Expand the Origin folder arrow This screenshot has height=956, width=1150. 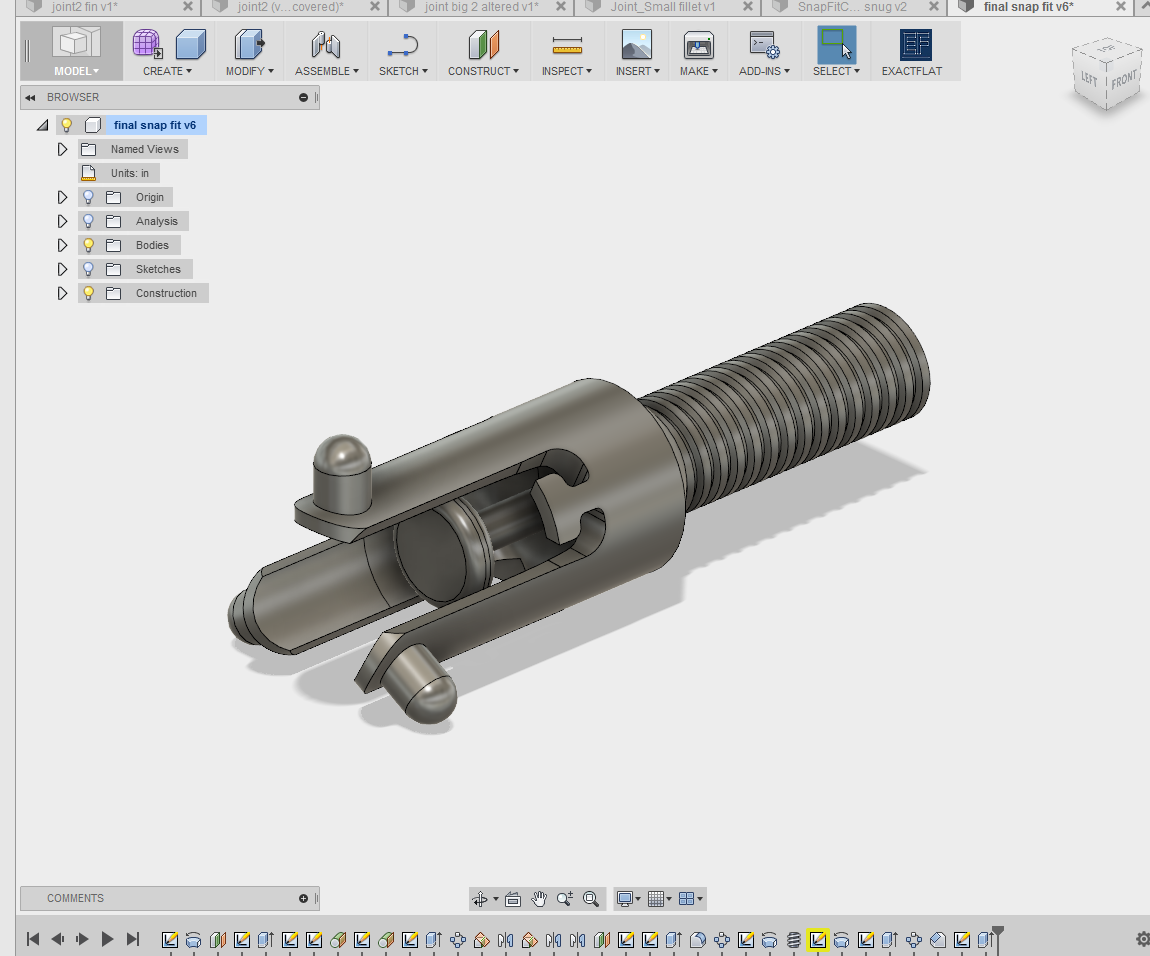[x=62, y=197]
